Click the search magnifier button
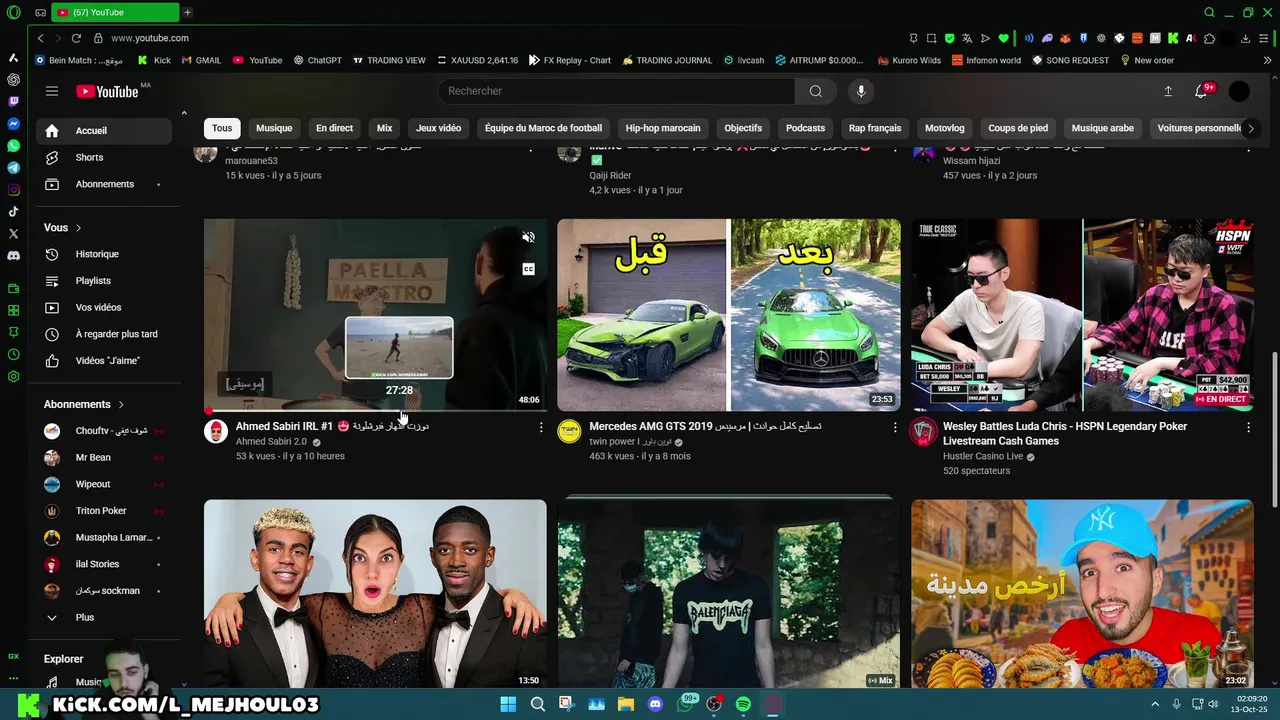Image resolution: width=1280 pixels, height=720 pixels. click(816, 91)
